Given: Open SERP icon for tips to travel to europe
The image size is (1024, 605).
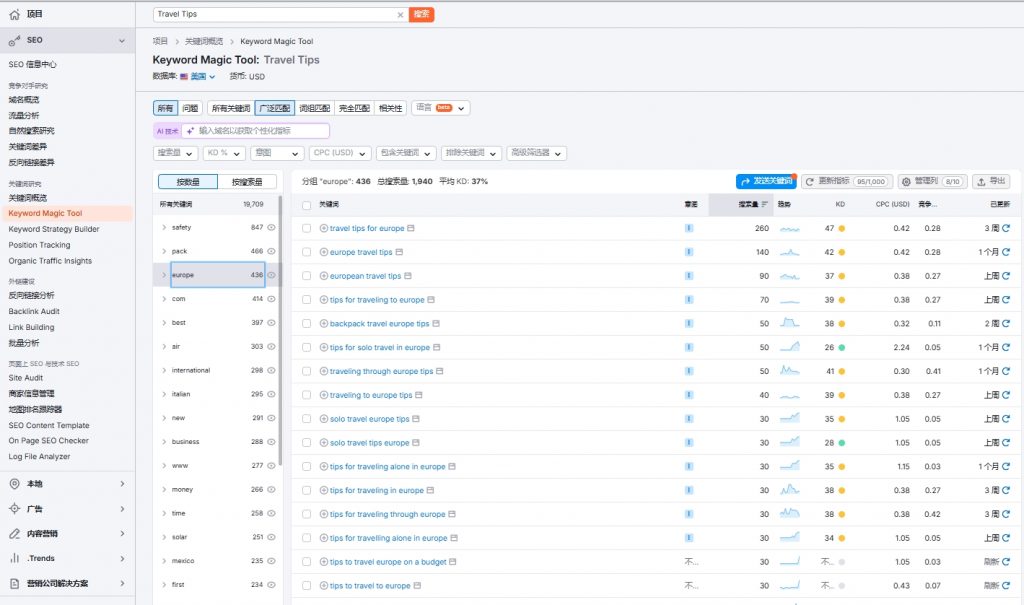Looking at the screenshot, I should (x=417, y=585).
